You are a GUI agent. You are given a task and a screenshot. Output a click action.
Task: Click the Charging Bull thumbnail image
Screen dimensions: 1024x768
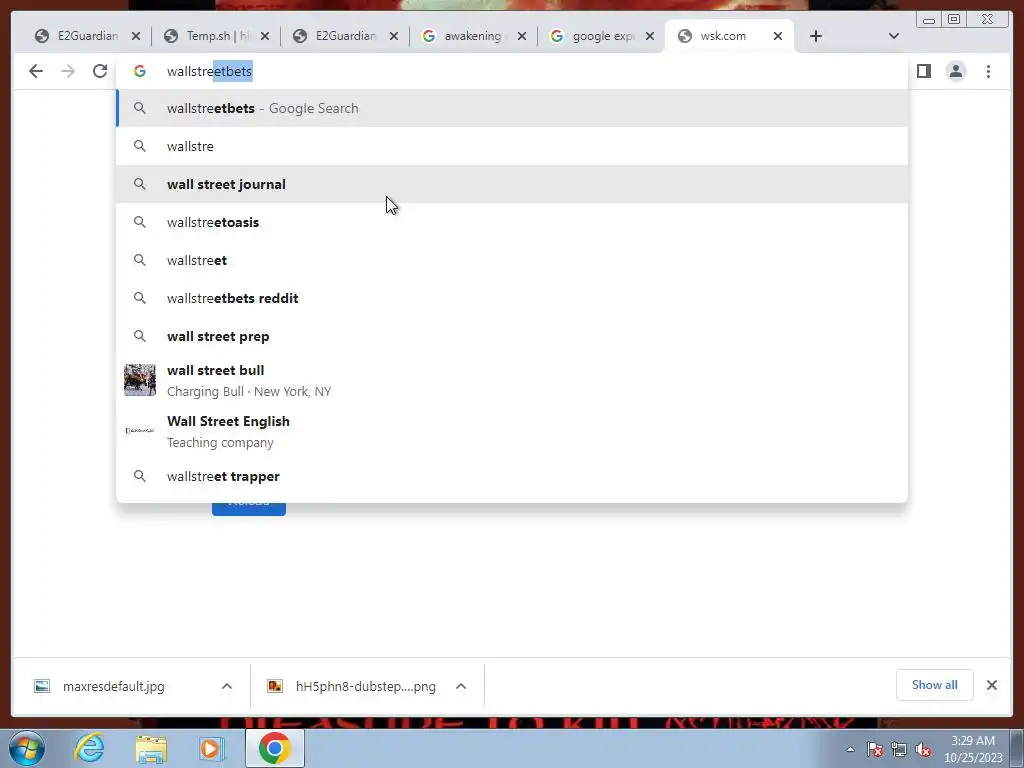140,380
